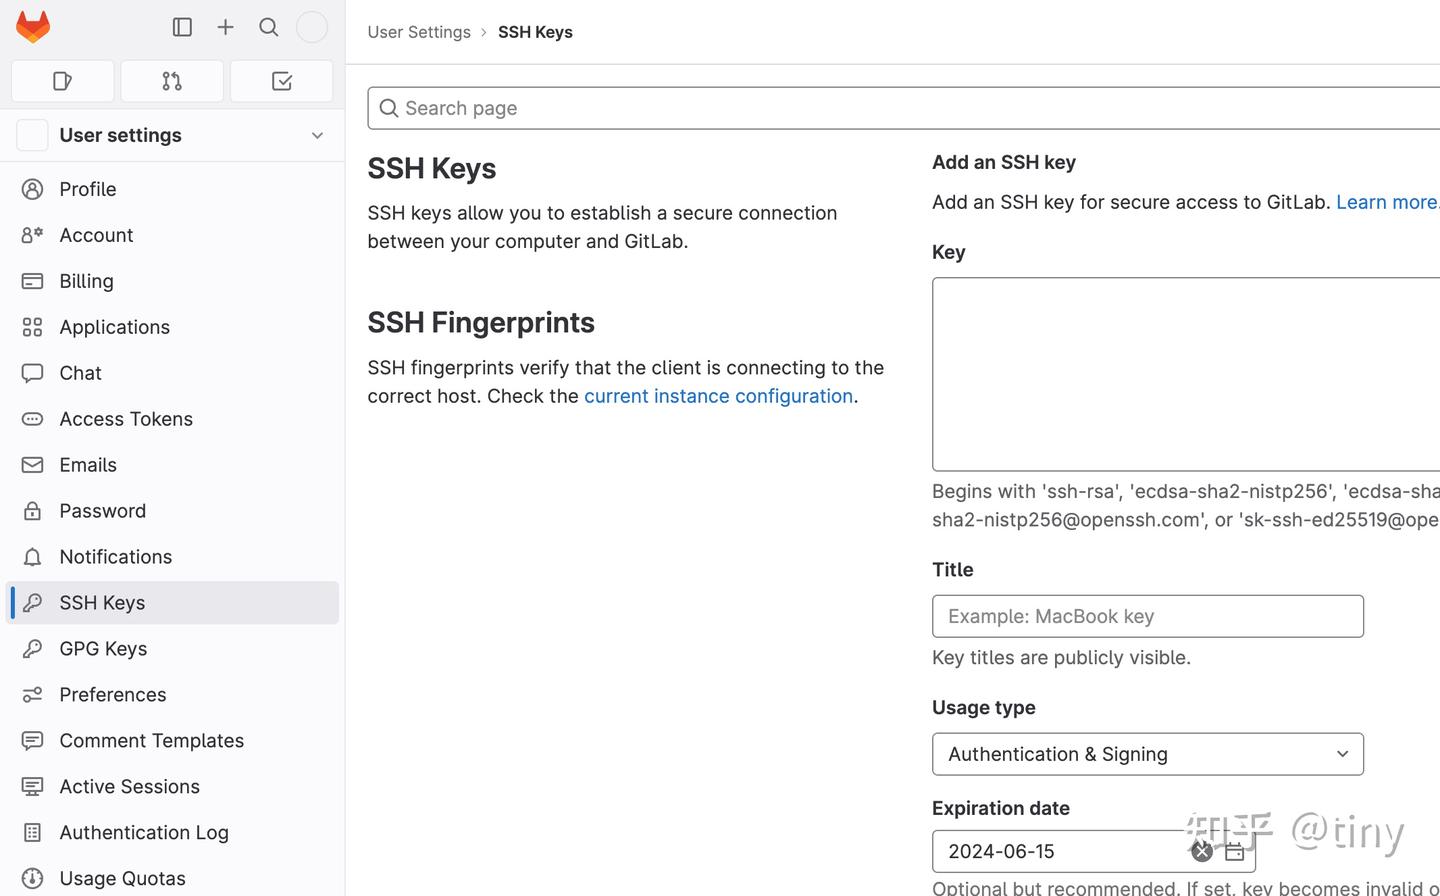The height and width of the screenshot is (896, 1440).
Task: Open the calendar date picker icon
Action: (1234, 852)
